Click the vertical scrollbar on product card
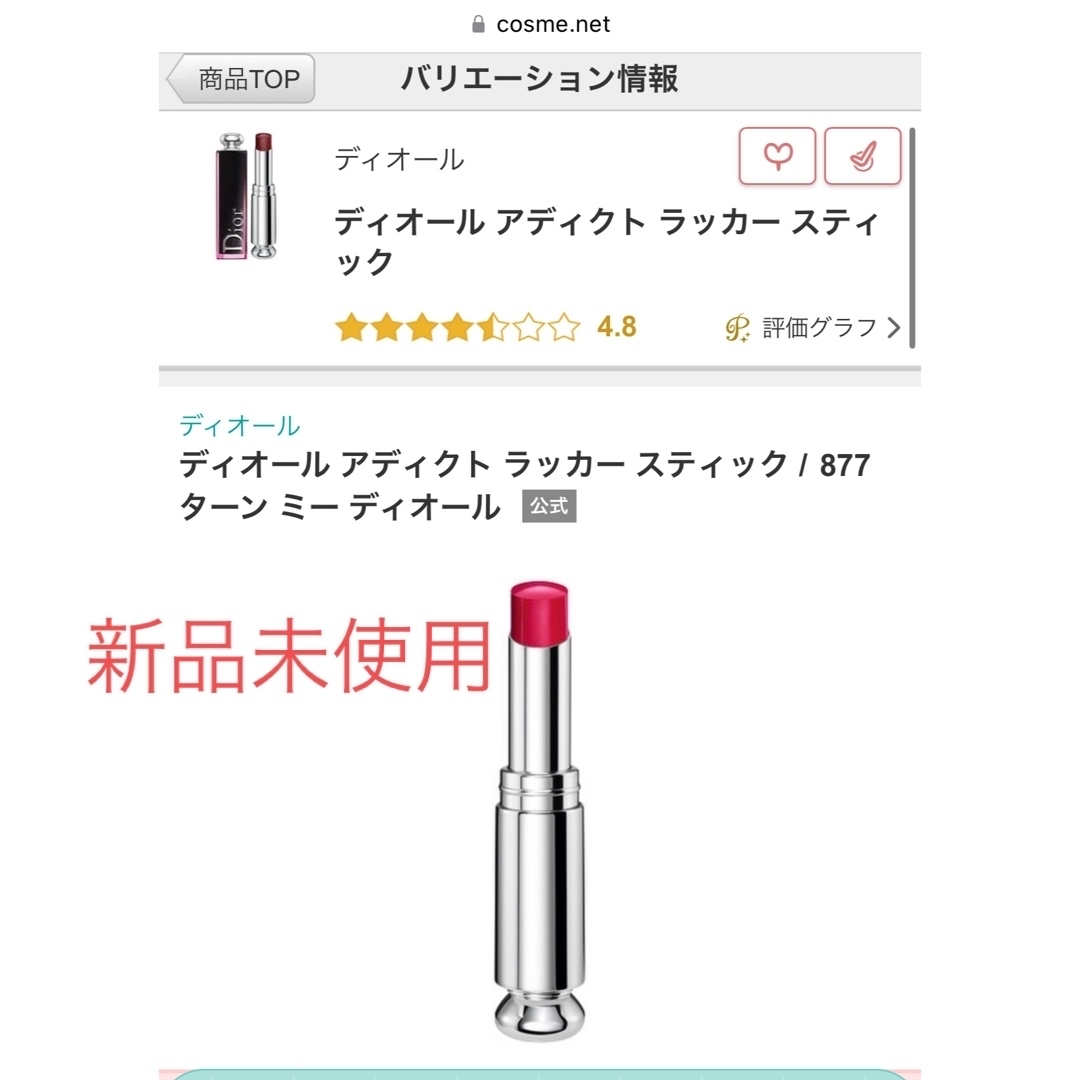This screenshot has height=1080, width=1080. point(912,238)
